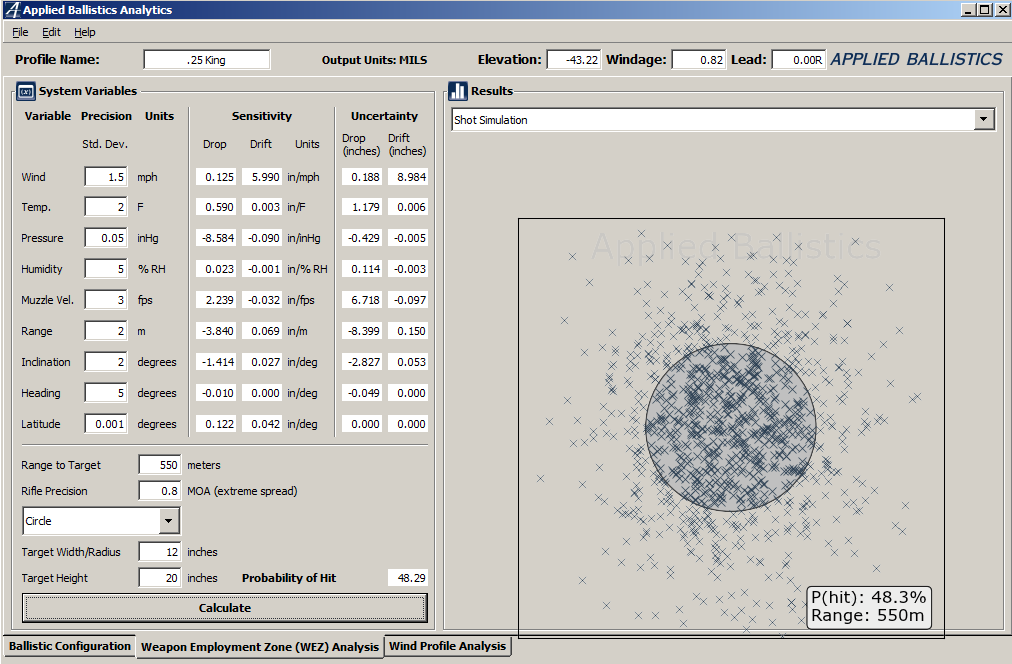Edit the Inclination precision field
The image size is (1012, 664).
point(106,362)
